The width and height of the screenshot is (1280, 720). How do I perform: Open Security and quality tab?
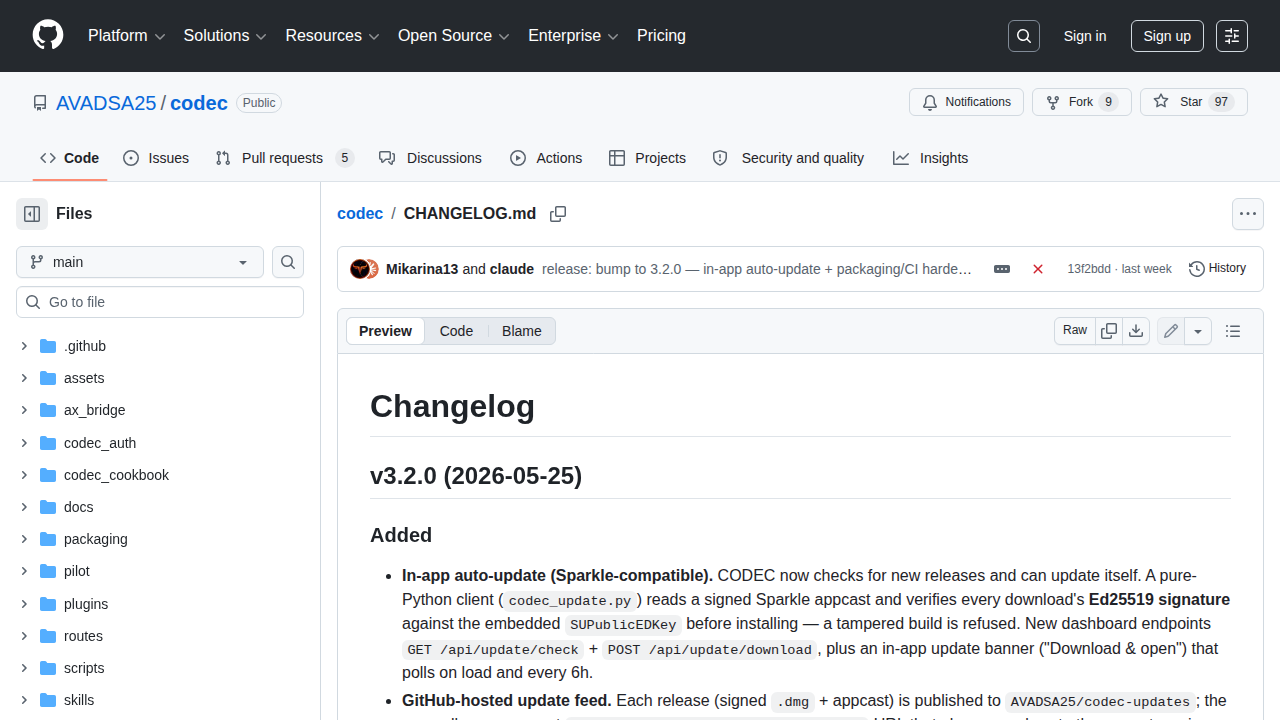pos(788,158)
